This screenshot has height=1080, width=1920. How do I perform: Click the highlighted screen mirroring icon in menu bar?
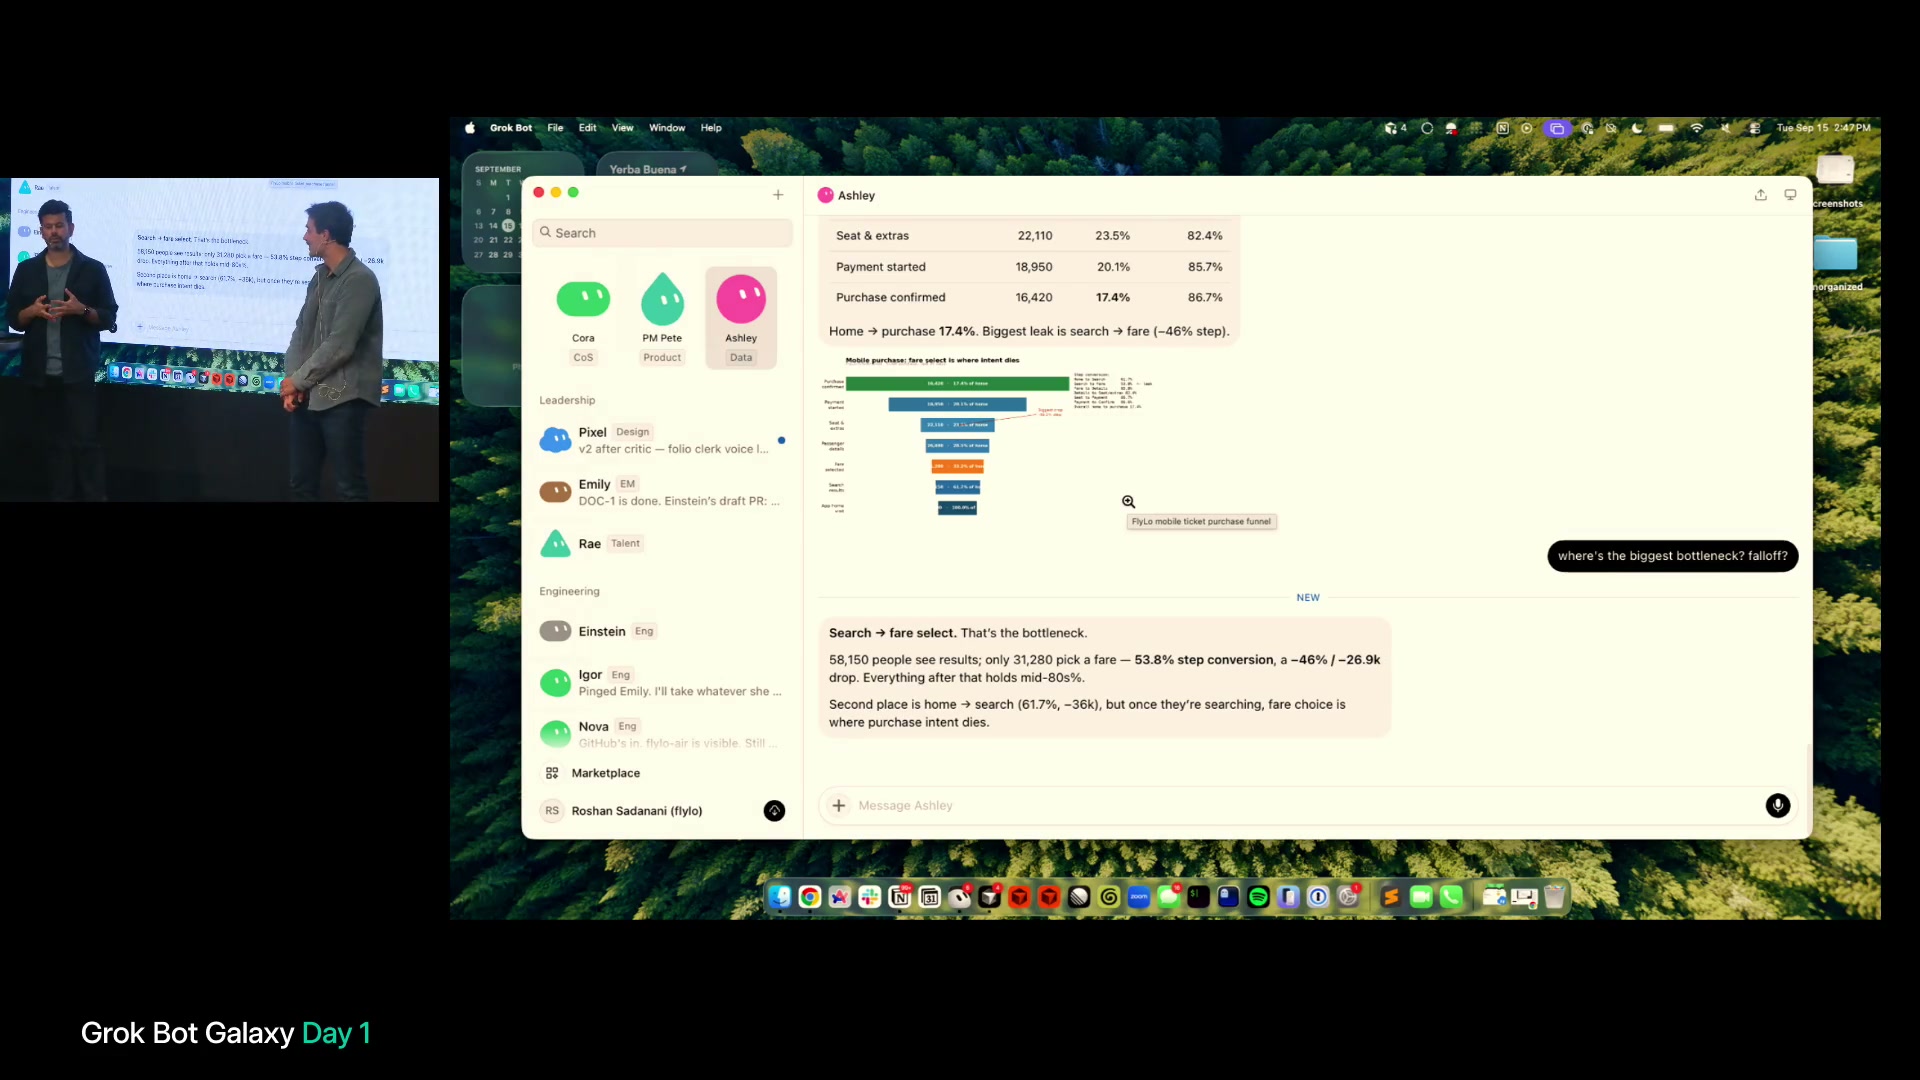pos(1557,128)
